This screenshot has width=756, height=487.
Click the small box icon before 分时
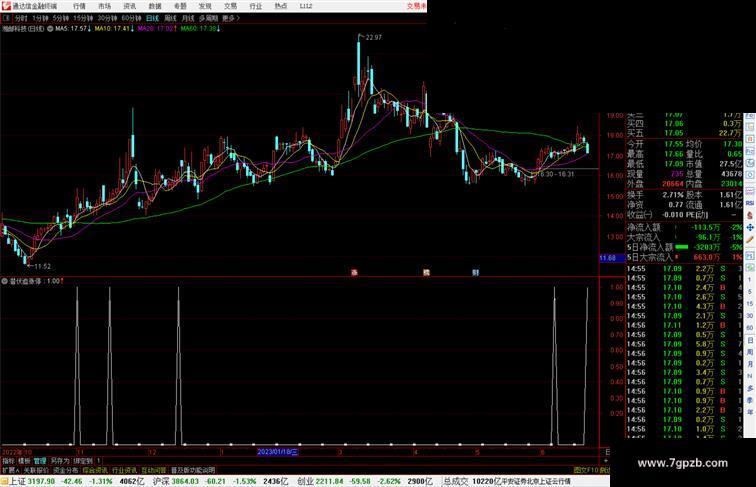(6, 18)
